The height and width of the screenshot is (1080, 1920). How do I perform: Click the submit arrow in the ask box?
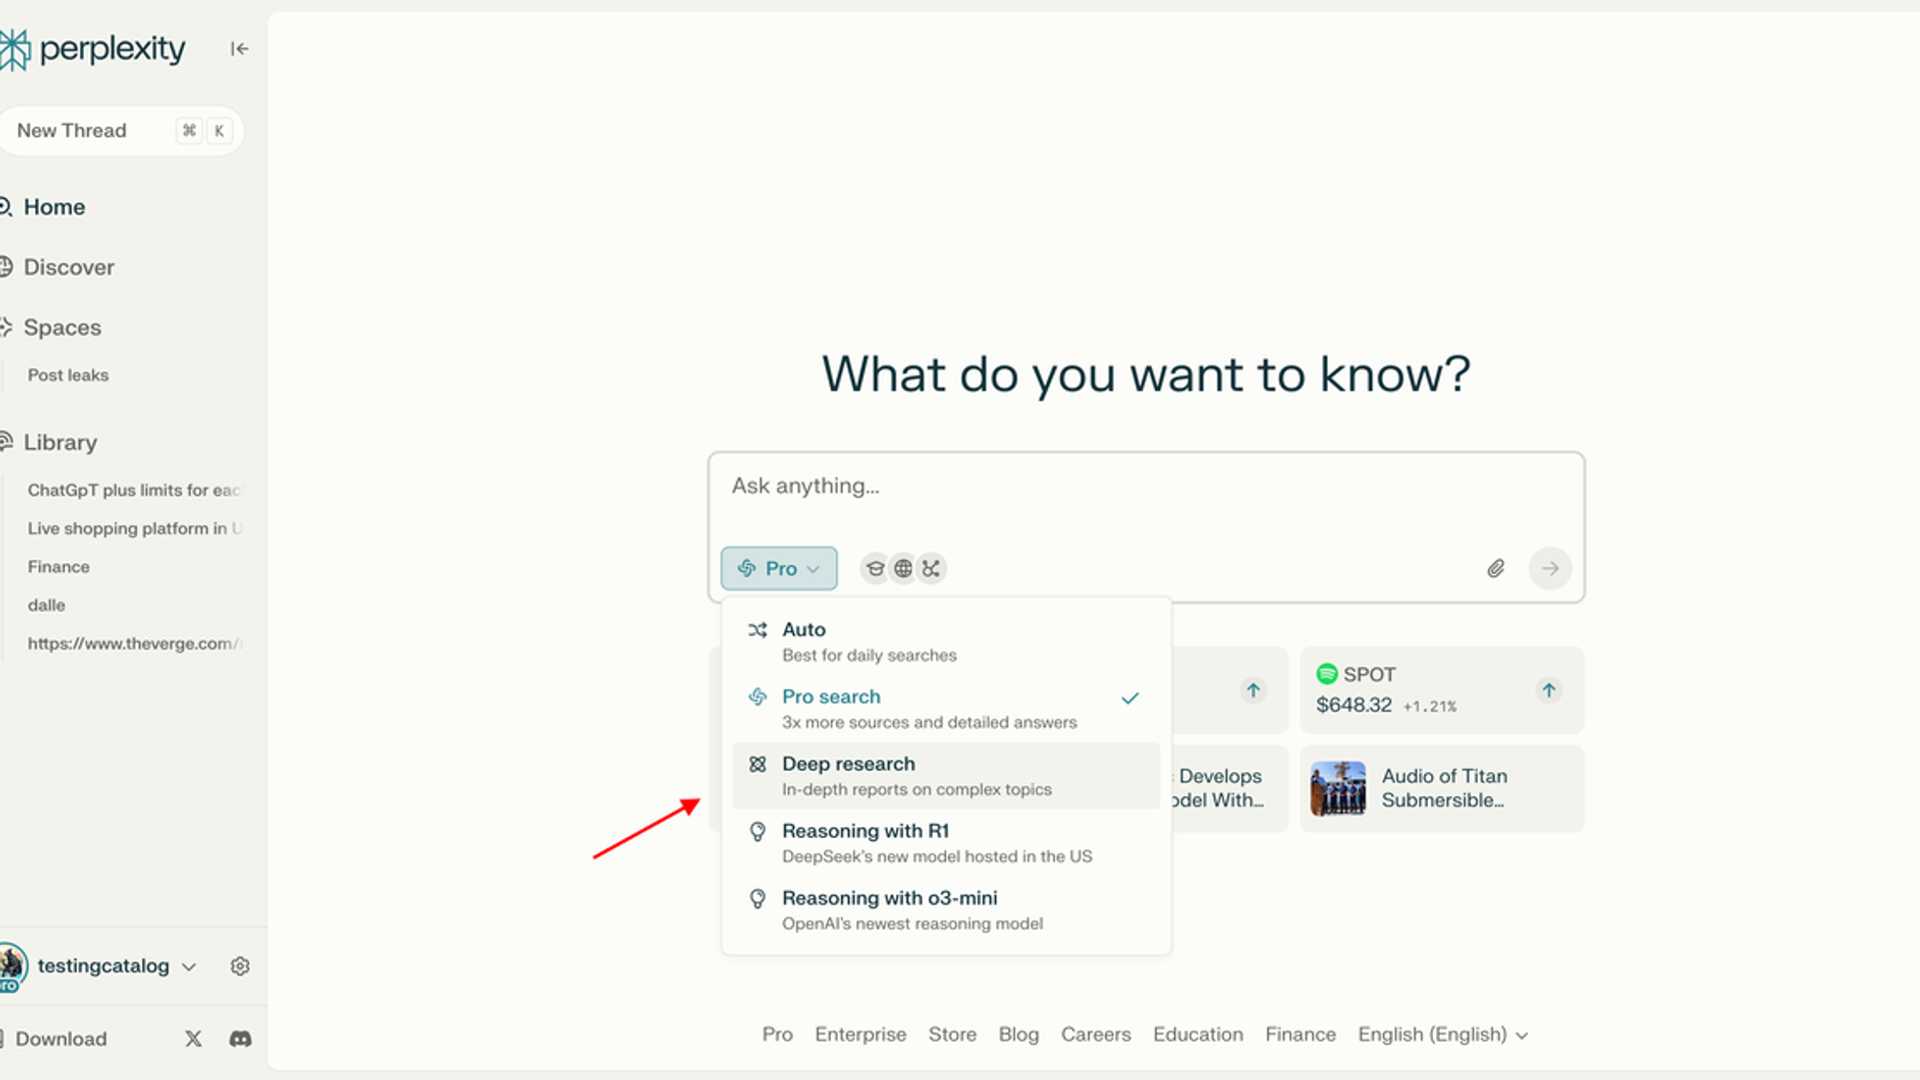pyautogui.click(x=1549, y=568)
